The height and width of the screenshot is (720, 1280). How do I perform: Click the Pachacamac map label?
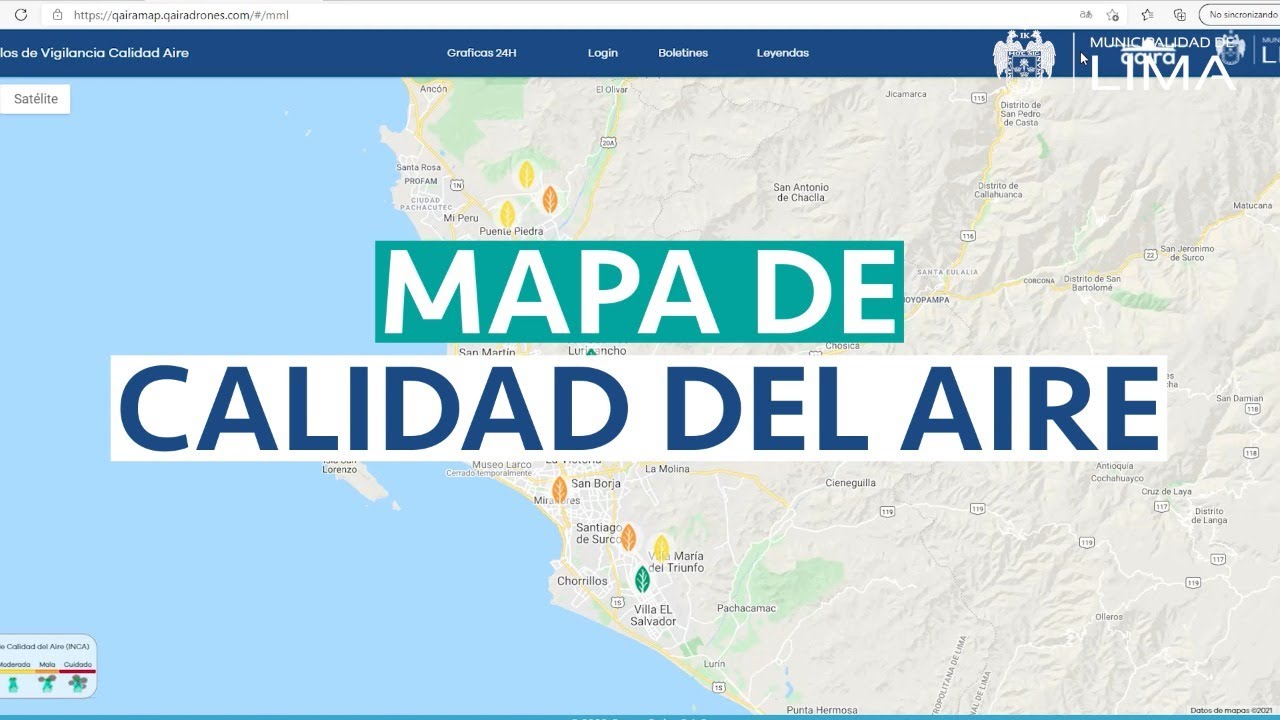click(747, 607)
